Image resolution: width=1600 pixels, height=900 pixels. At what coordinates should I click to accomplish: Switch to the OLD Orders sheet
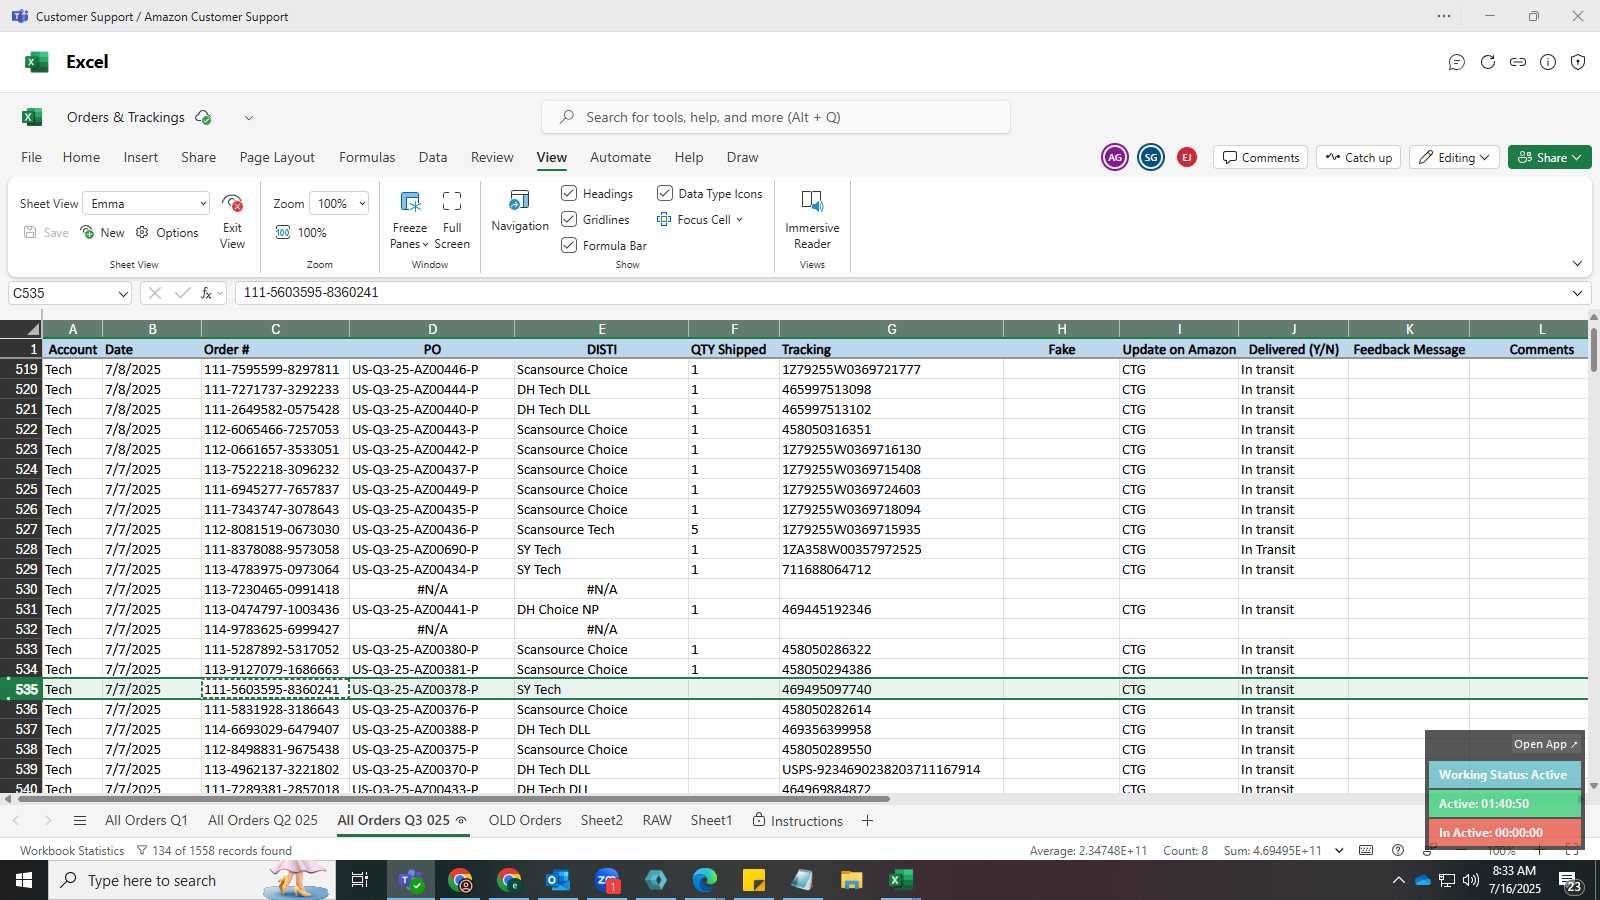click(x=525, y=820)
